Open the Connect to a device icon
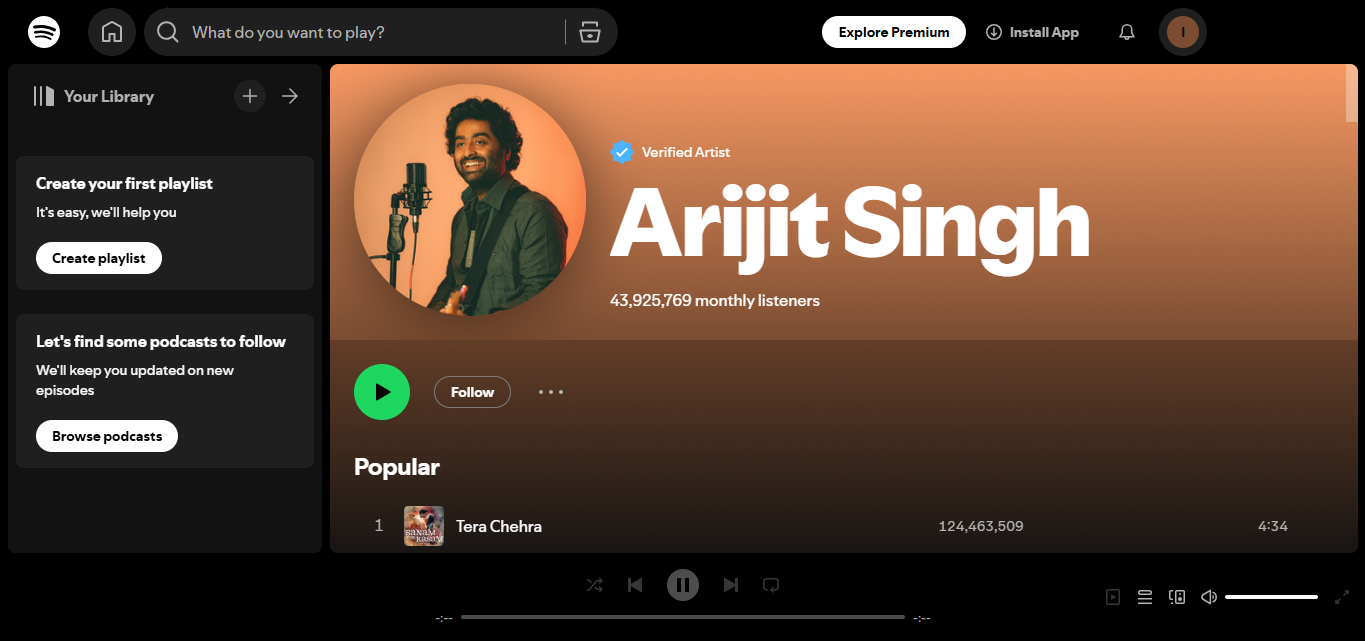This screenshot has width=1365, height=641. [x=1176, y=596]
